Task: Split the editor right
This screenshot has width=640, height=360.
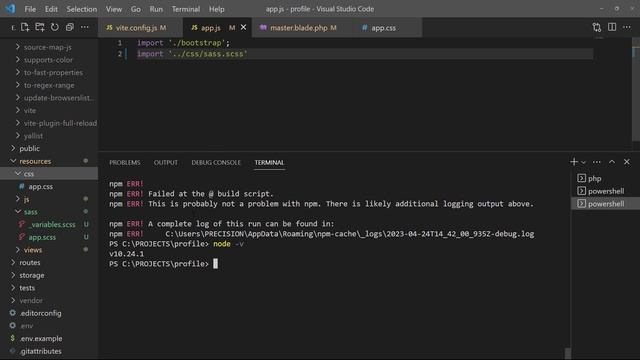Action: tap(612, 27)
